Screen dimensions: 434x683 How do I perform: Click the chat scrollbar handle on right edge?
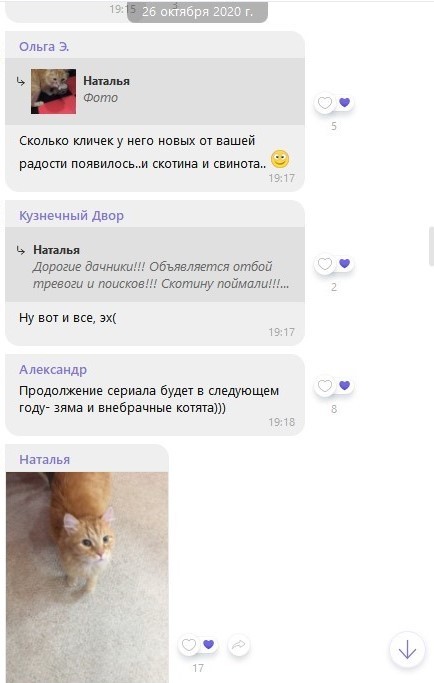coord(431,246)
